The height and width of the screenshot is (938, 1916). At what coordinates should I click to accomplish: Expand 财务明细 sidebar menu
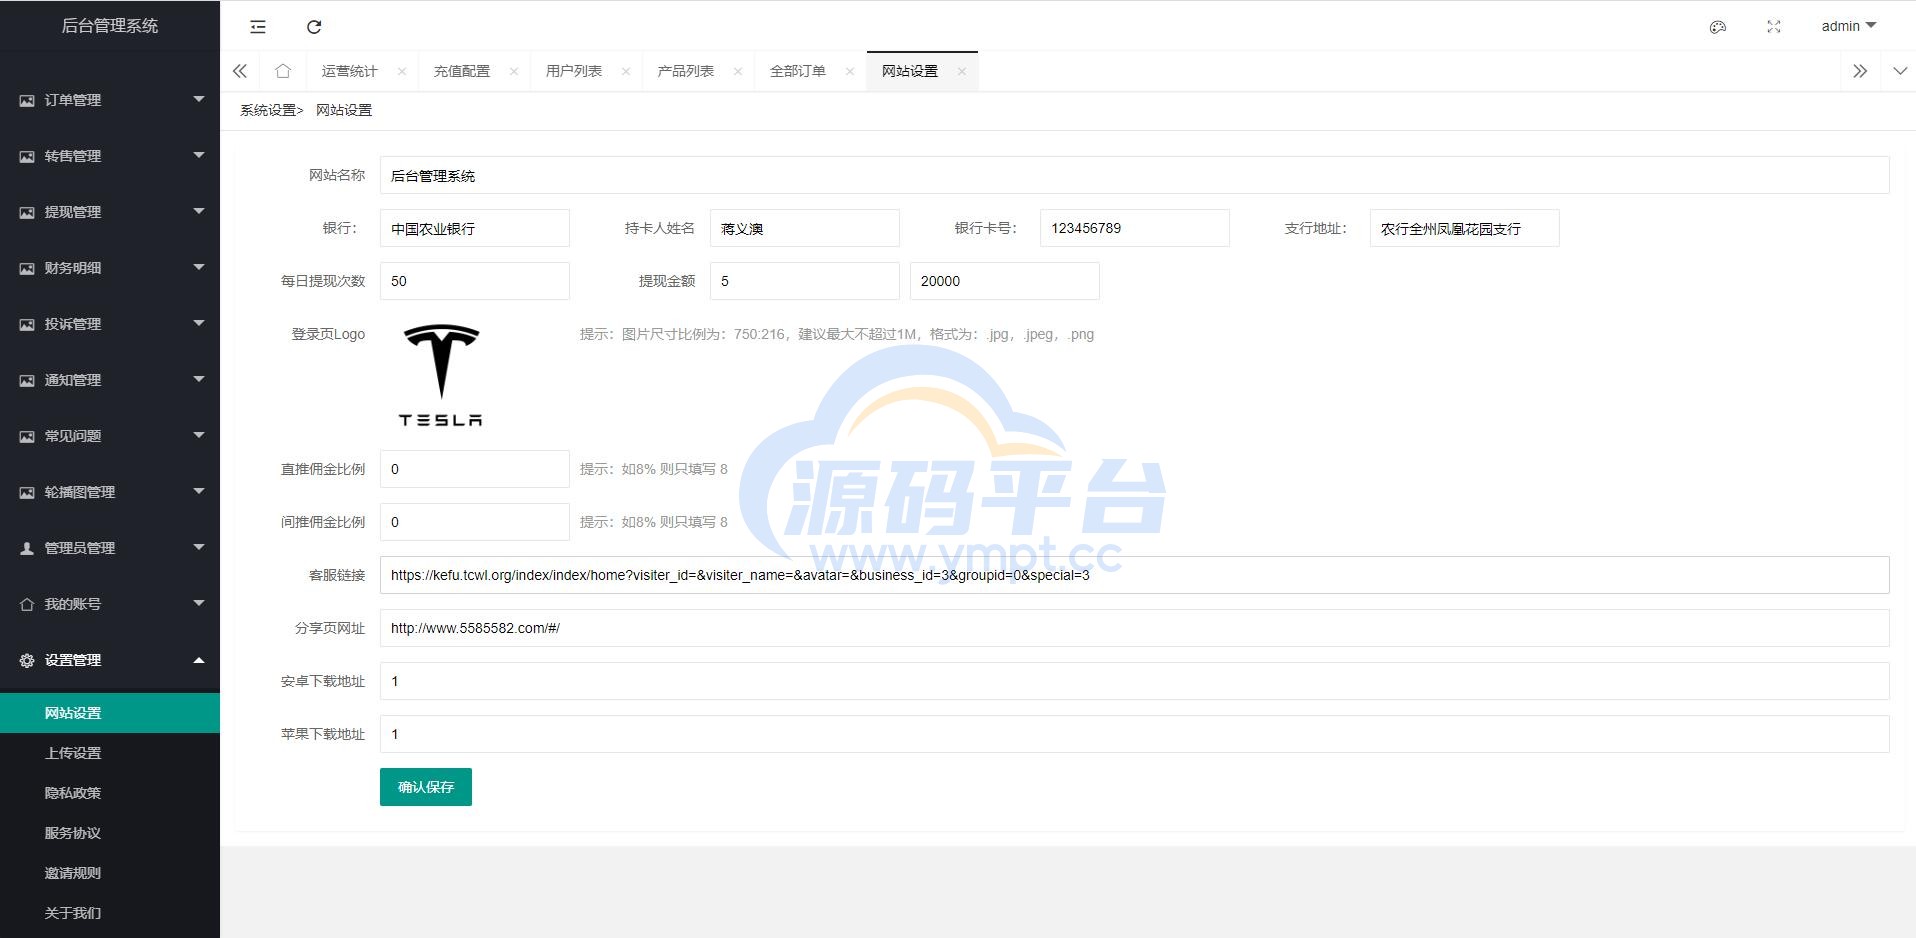click(110, 268)
